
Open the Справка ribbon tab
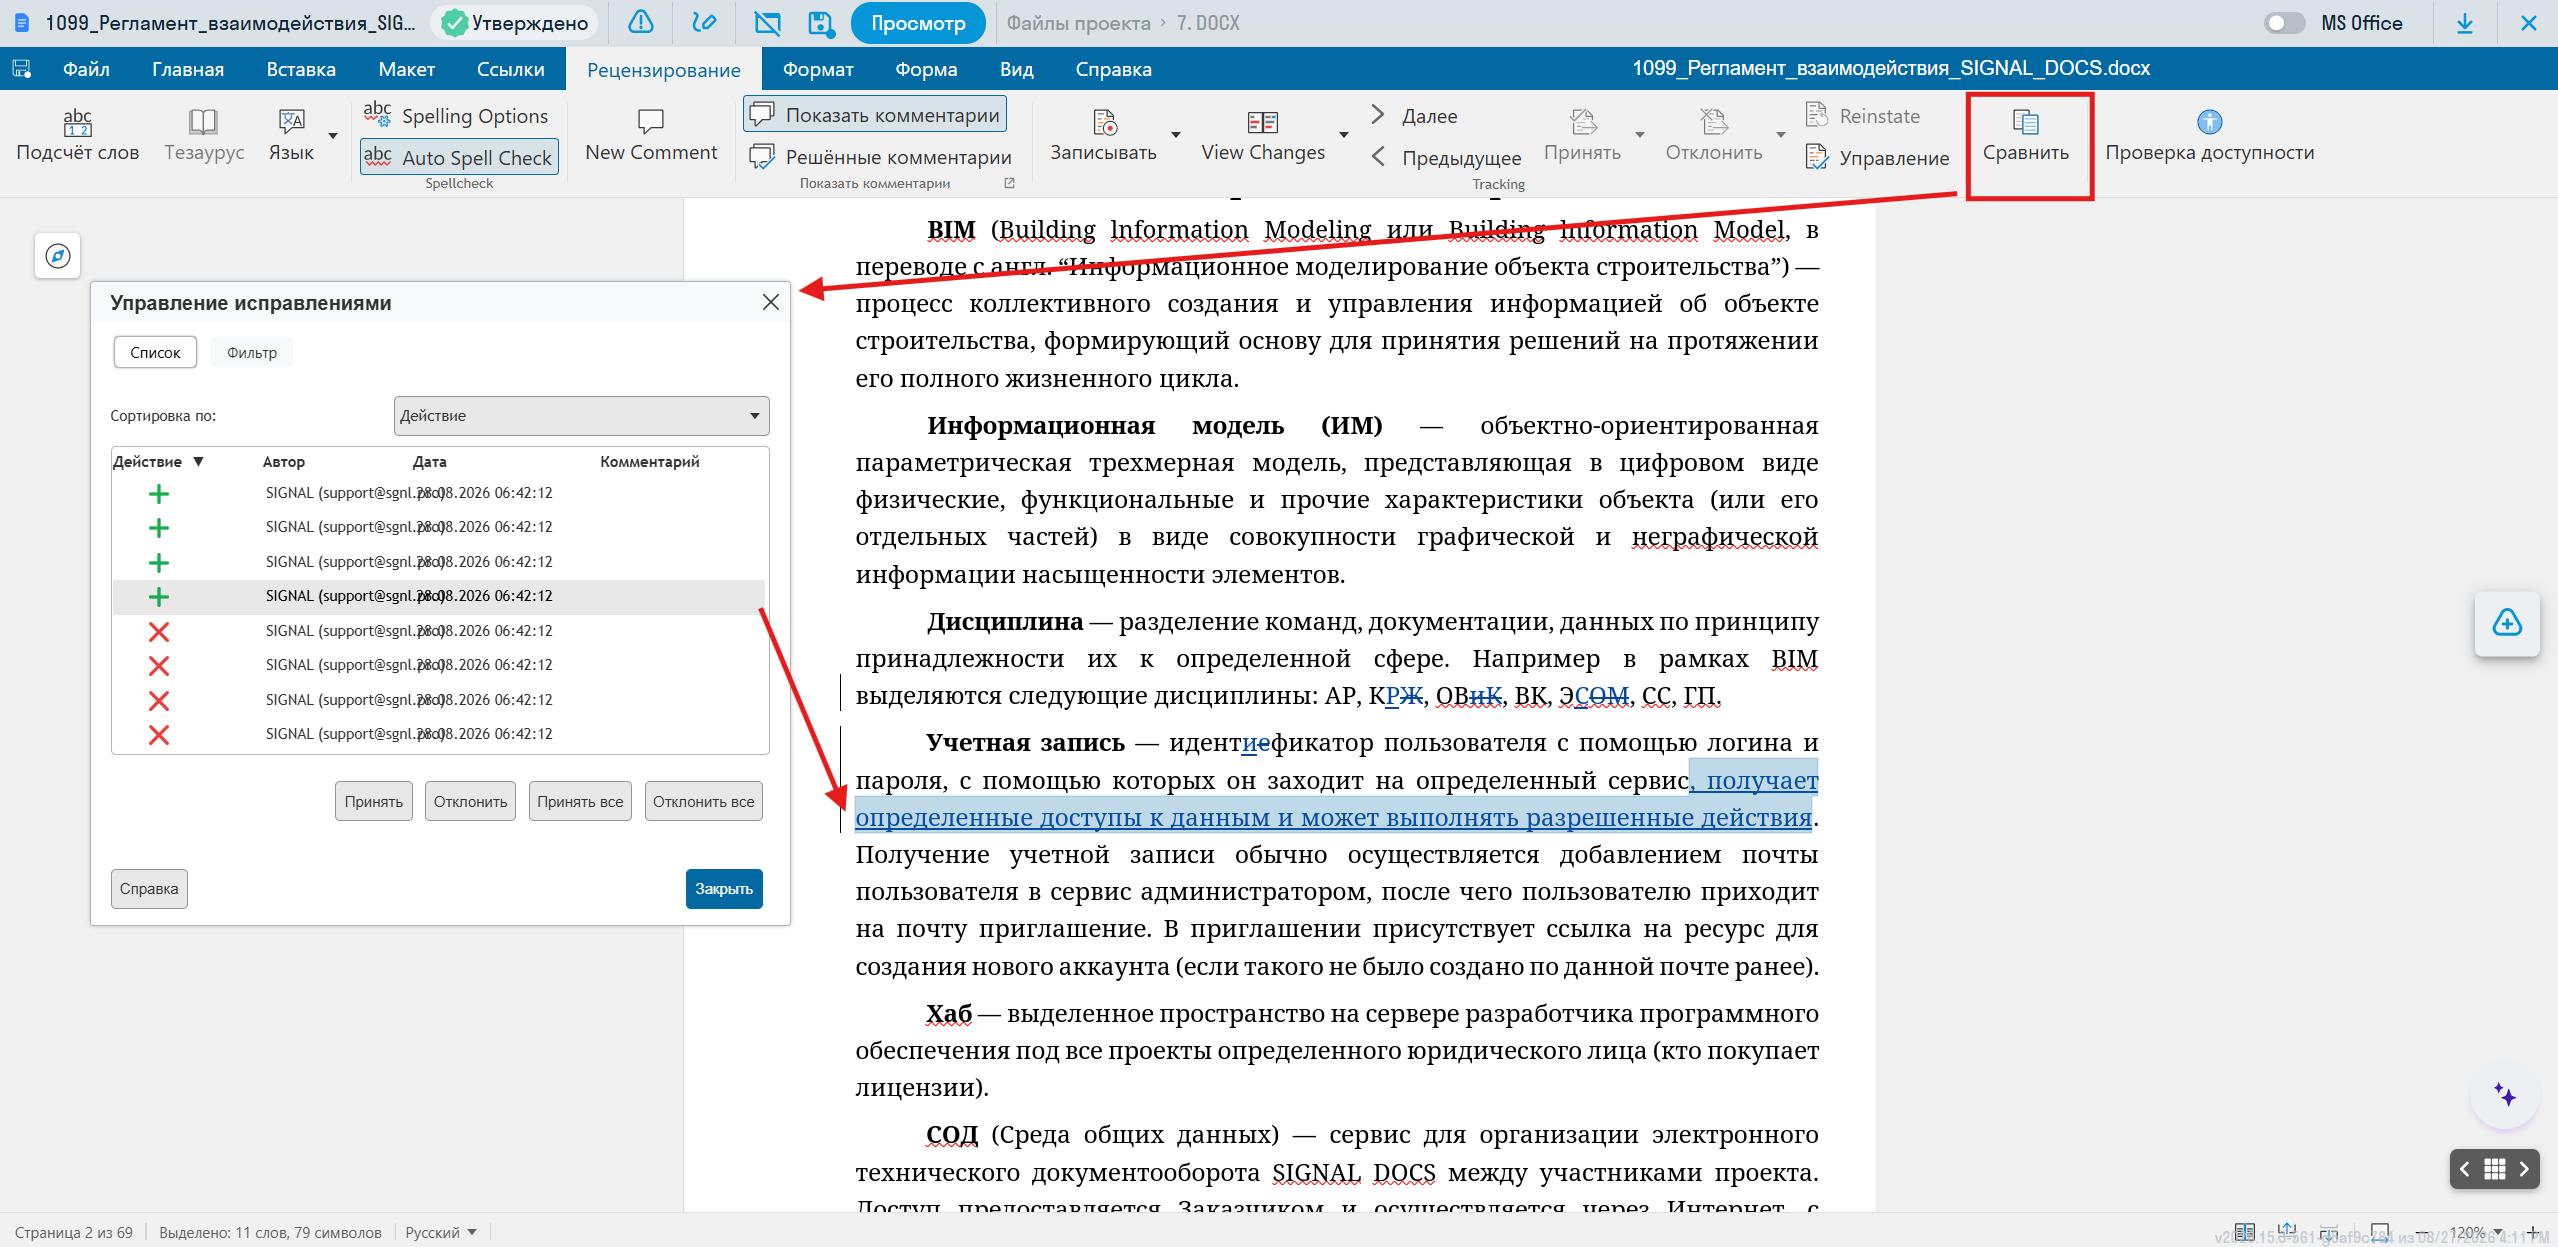(1113, 69)
